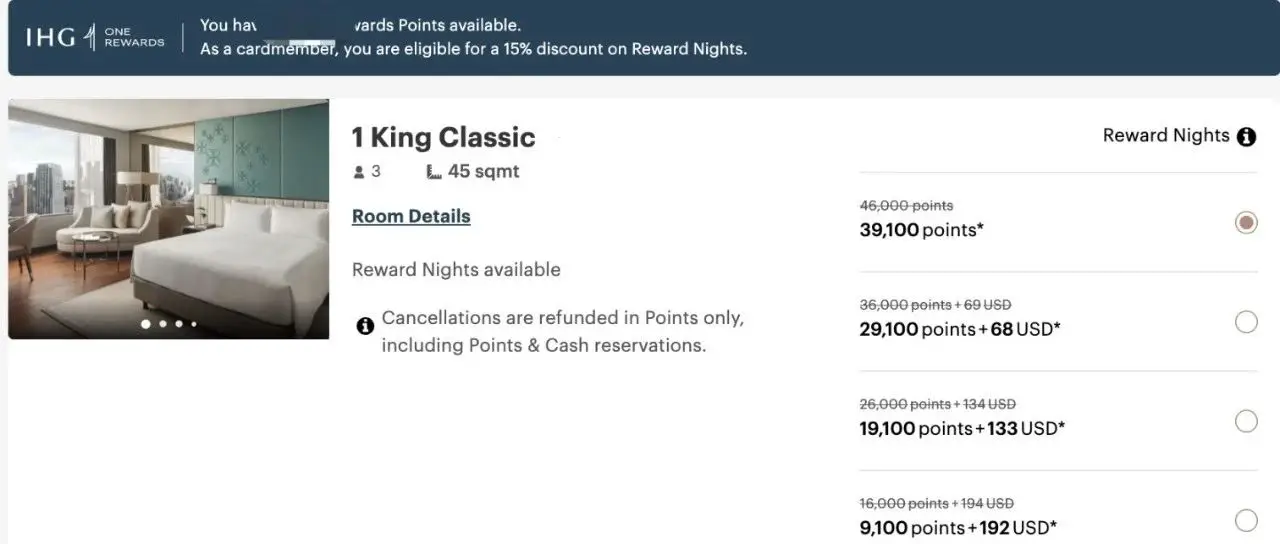The image size is (1280, 544).
Task: Open the Room Details link
Action: click(x=411, y=216)
